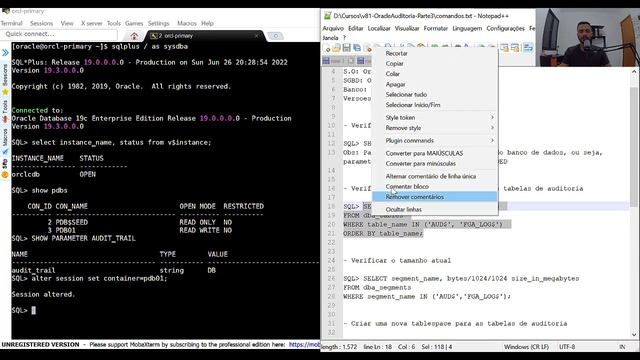640x360 pixels.
Task: Expand the Remove style submenu
Action: point(435,128)
